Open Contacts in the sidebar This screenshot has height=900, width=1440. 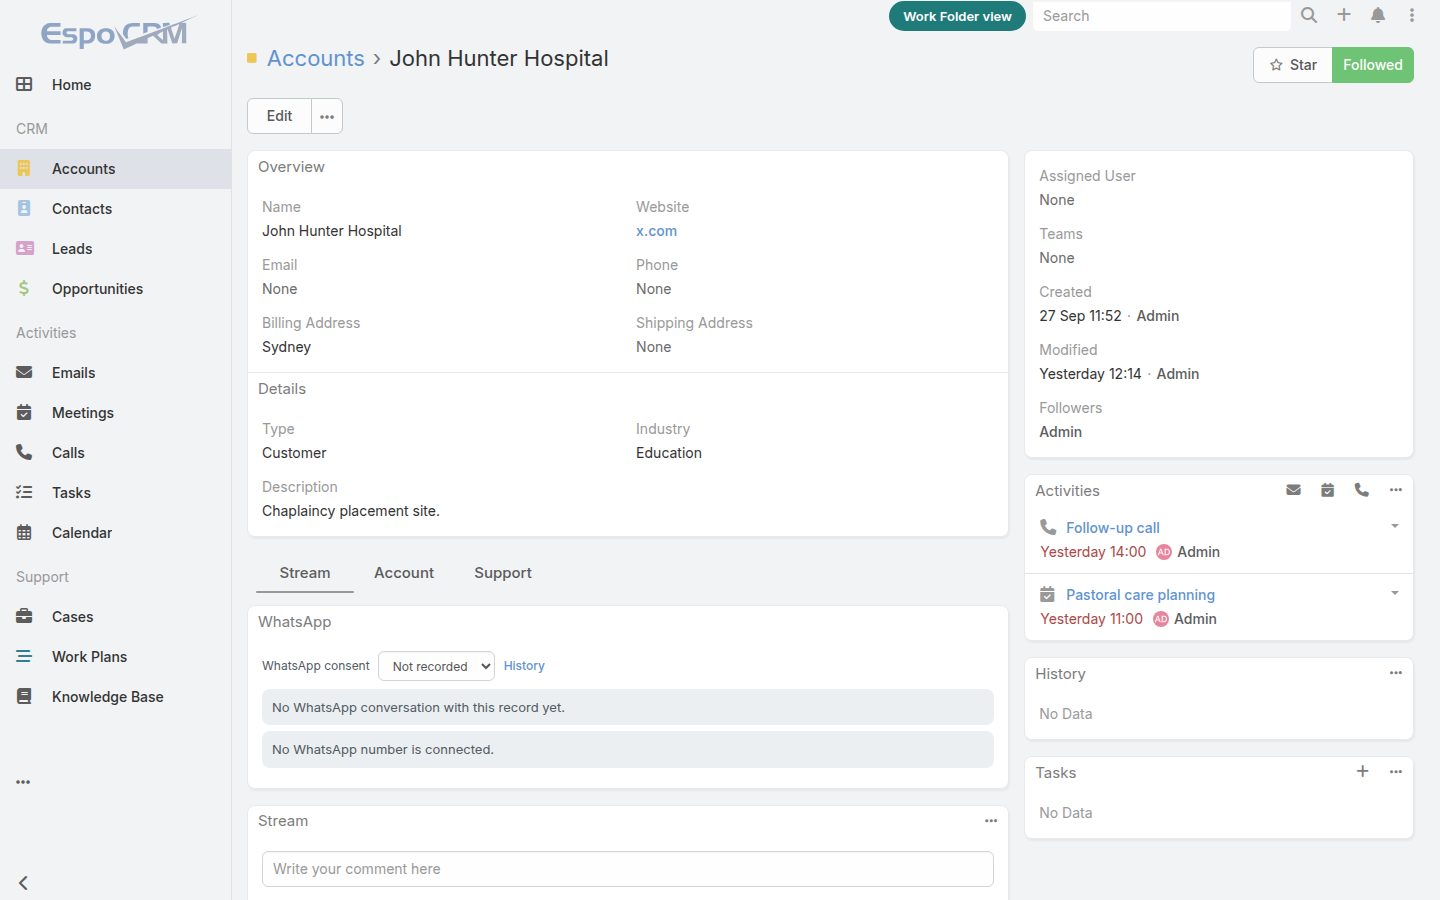[x=116, y=209]
